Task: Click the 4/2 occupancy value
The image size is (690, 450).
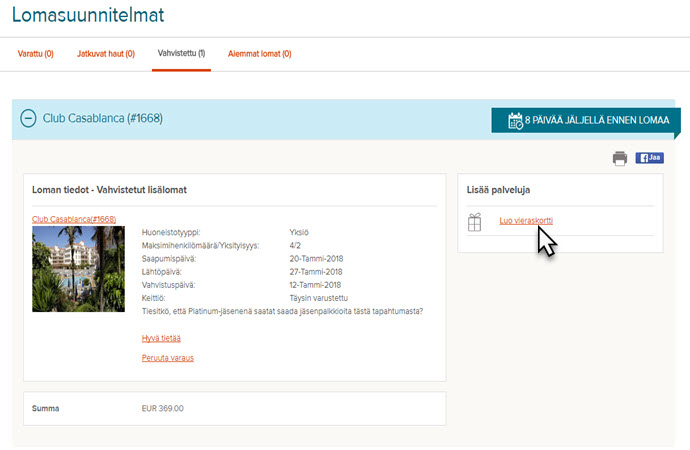Action: (x=295, y=245)
